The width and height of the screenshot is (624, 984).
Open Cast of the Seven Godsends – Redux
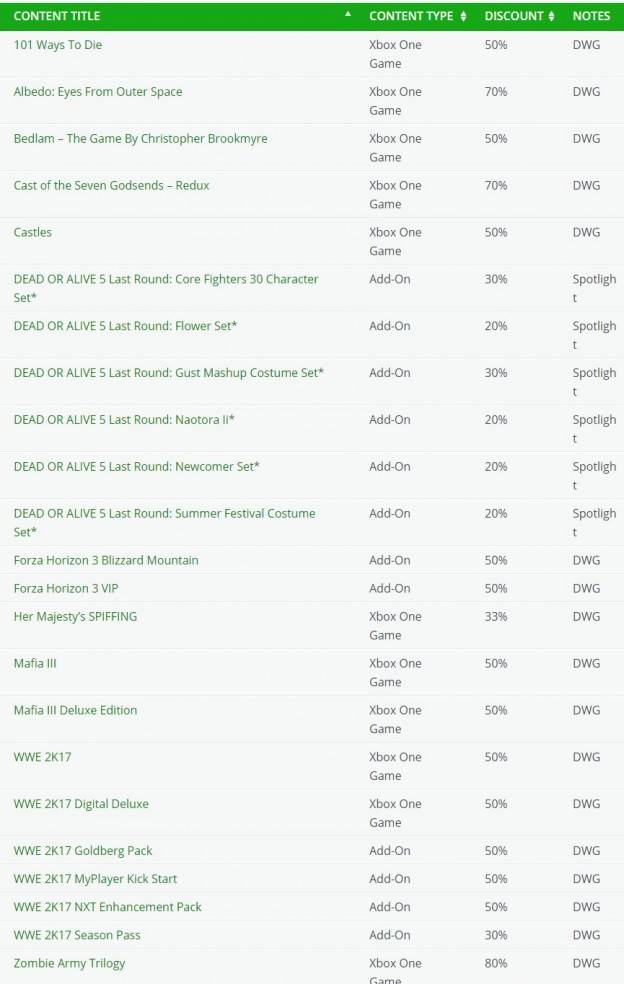point(112,185)
